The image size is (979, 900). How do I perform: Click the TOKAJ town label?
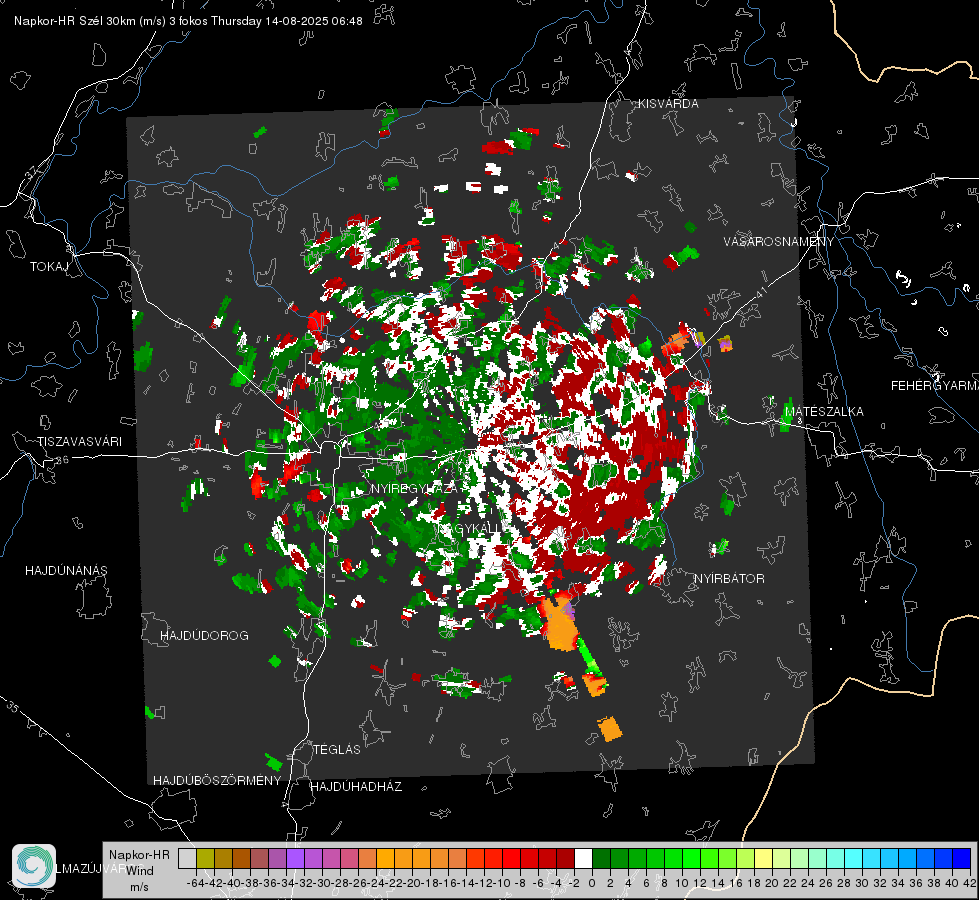49,267
